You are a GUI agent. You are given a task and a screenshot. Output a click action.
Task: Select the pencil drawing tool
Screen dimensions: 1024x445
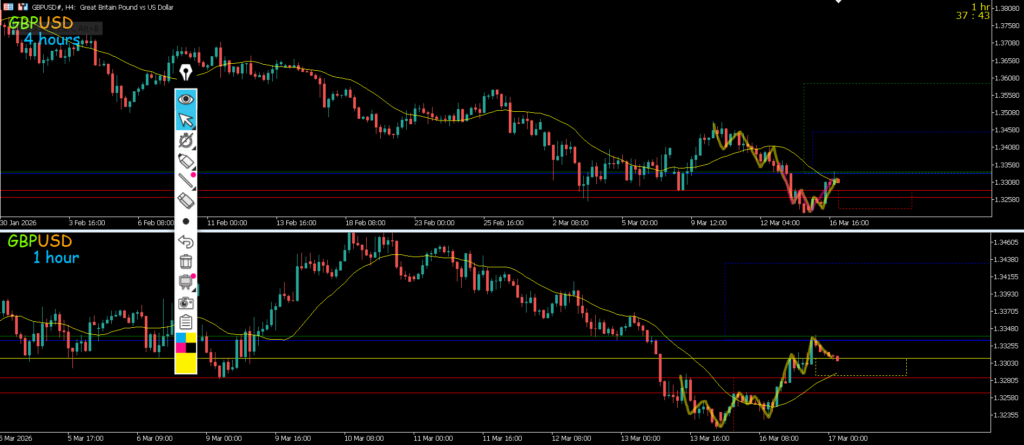(x=186, y=161)
